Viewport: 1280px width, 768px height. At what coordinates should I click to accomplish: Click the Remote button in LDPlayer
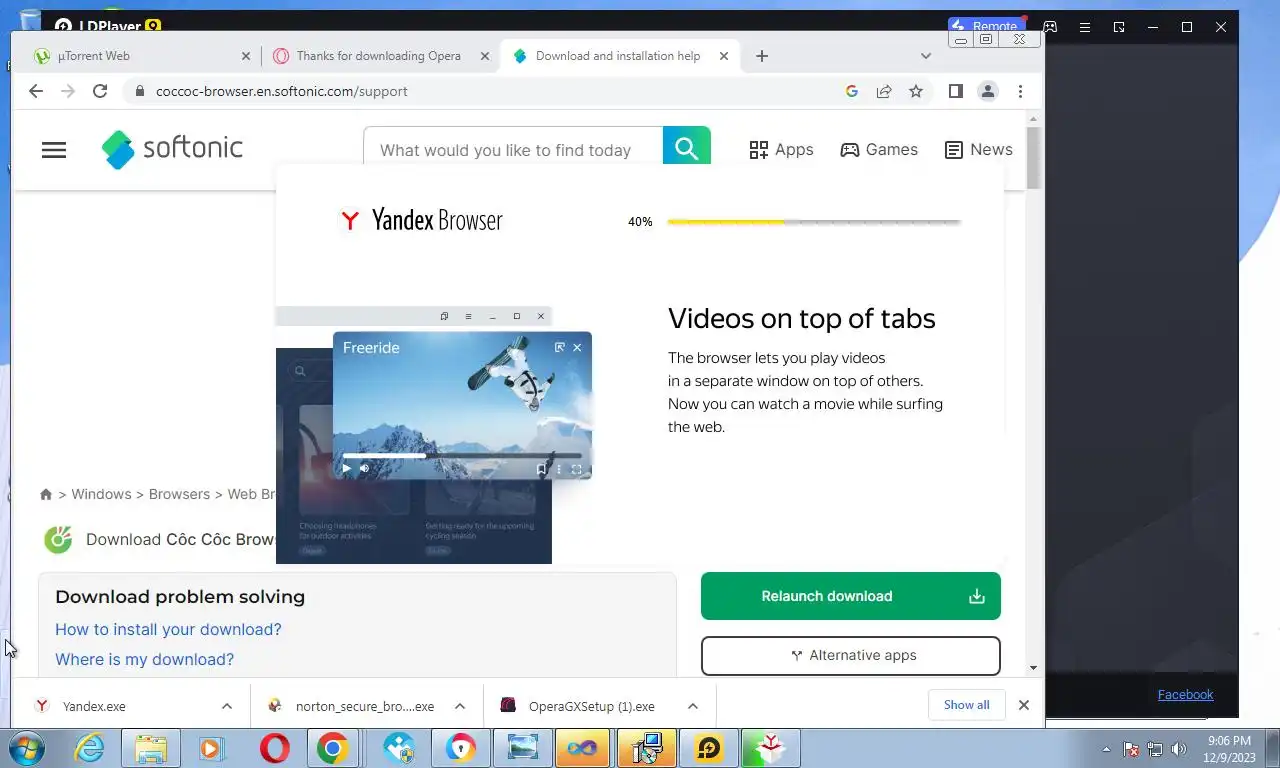(x=985, y=26)
